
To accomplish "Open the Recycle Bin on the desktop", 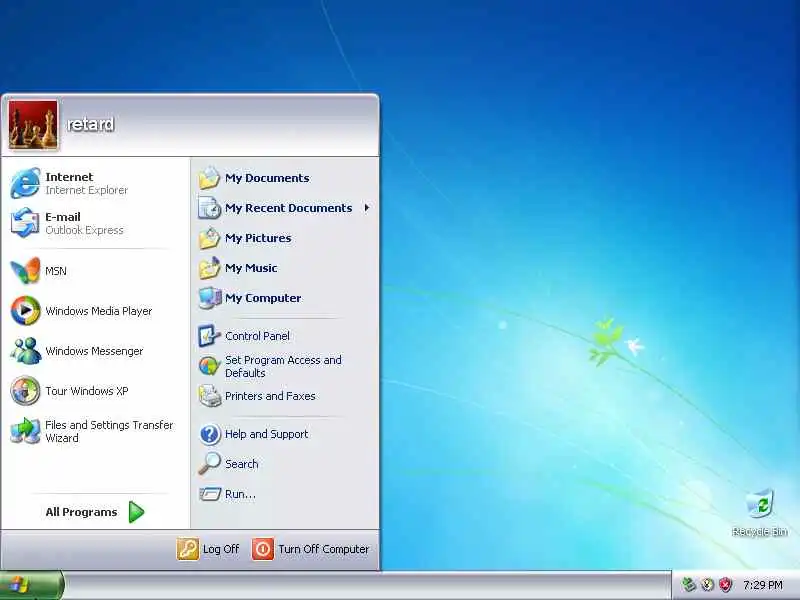I will click(760, 513).
